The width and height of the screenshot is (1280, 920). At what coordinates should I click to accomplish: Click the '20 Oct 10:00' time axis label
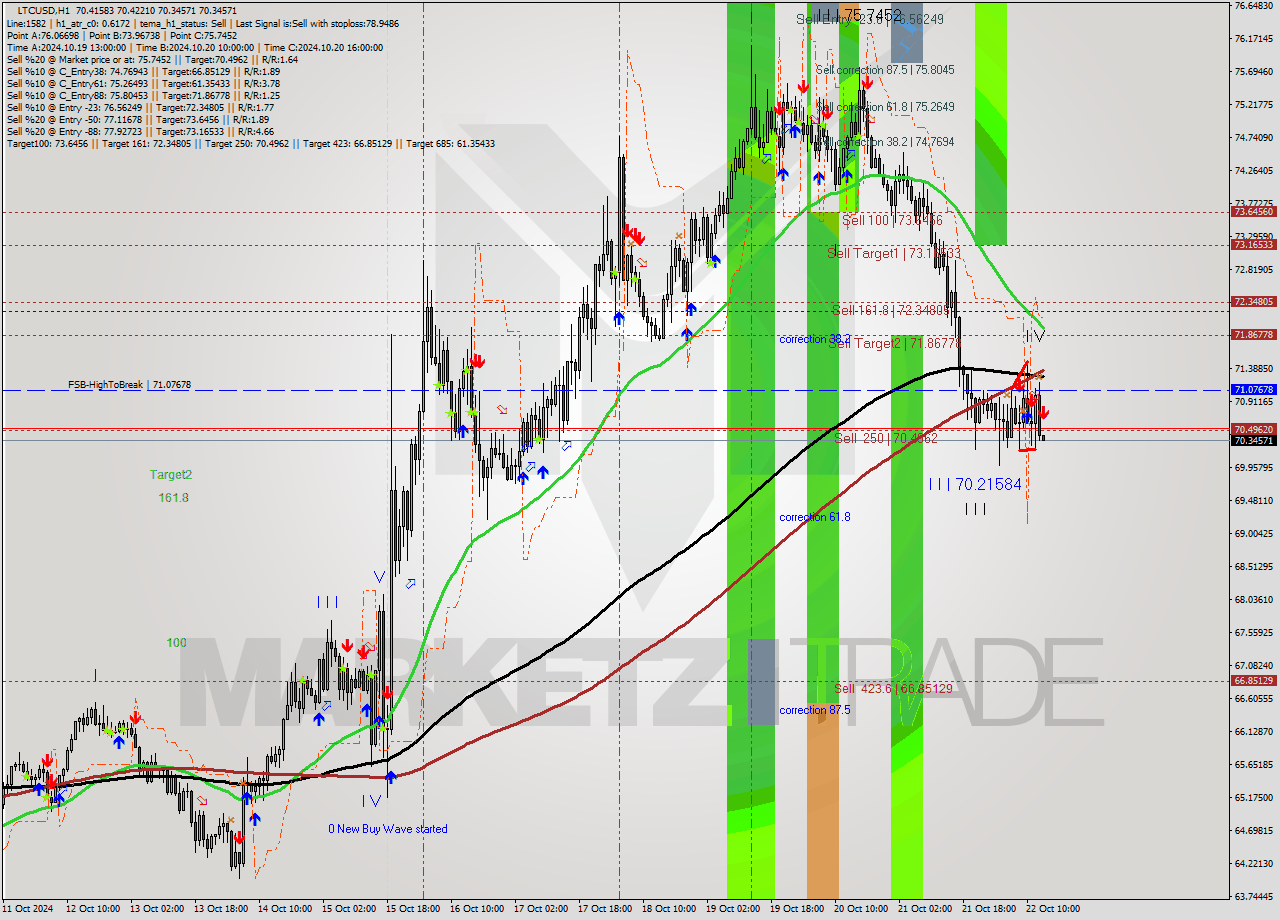tap(861, 909)
